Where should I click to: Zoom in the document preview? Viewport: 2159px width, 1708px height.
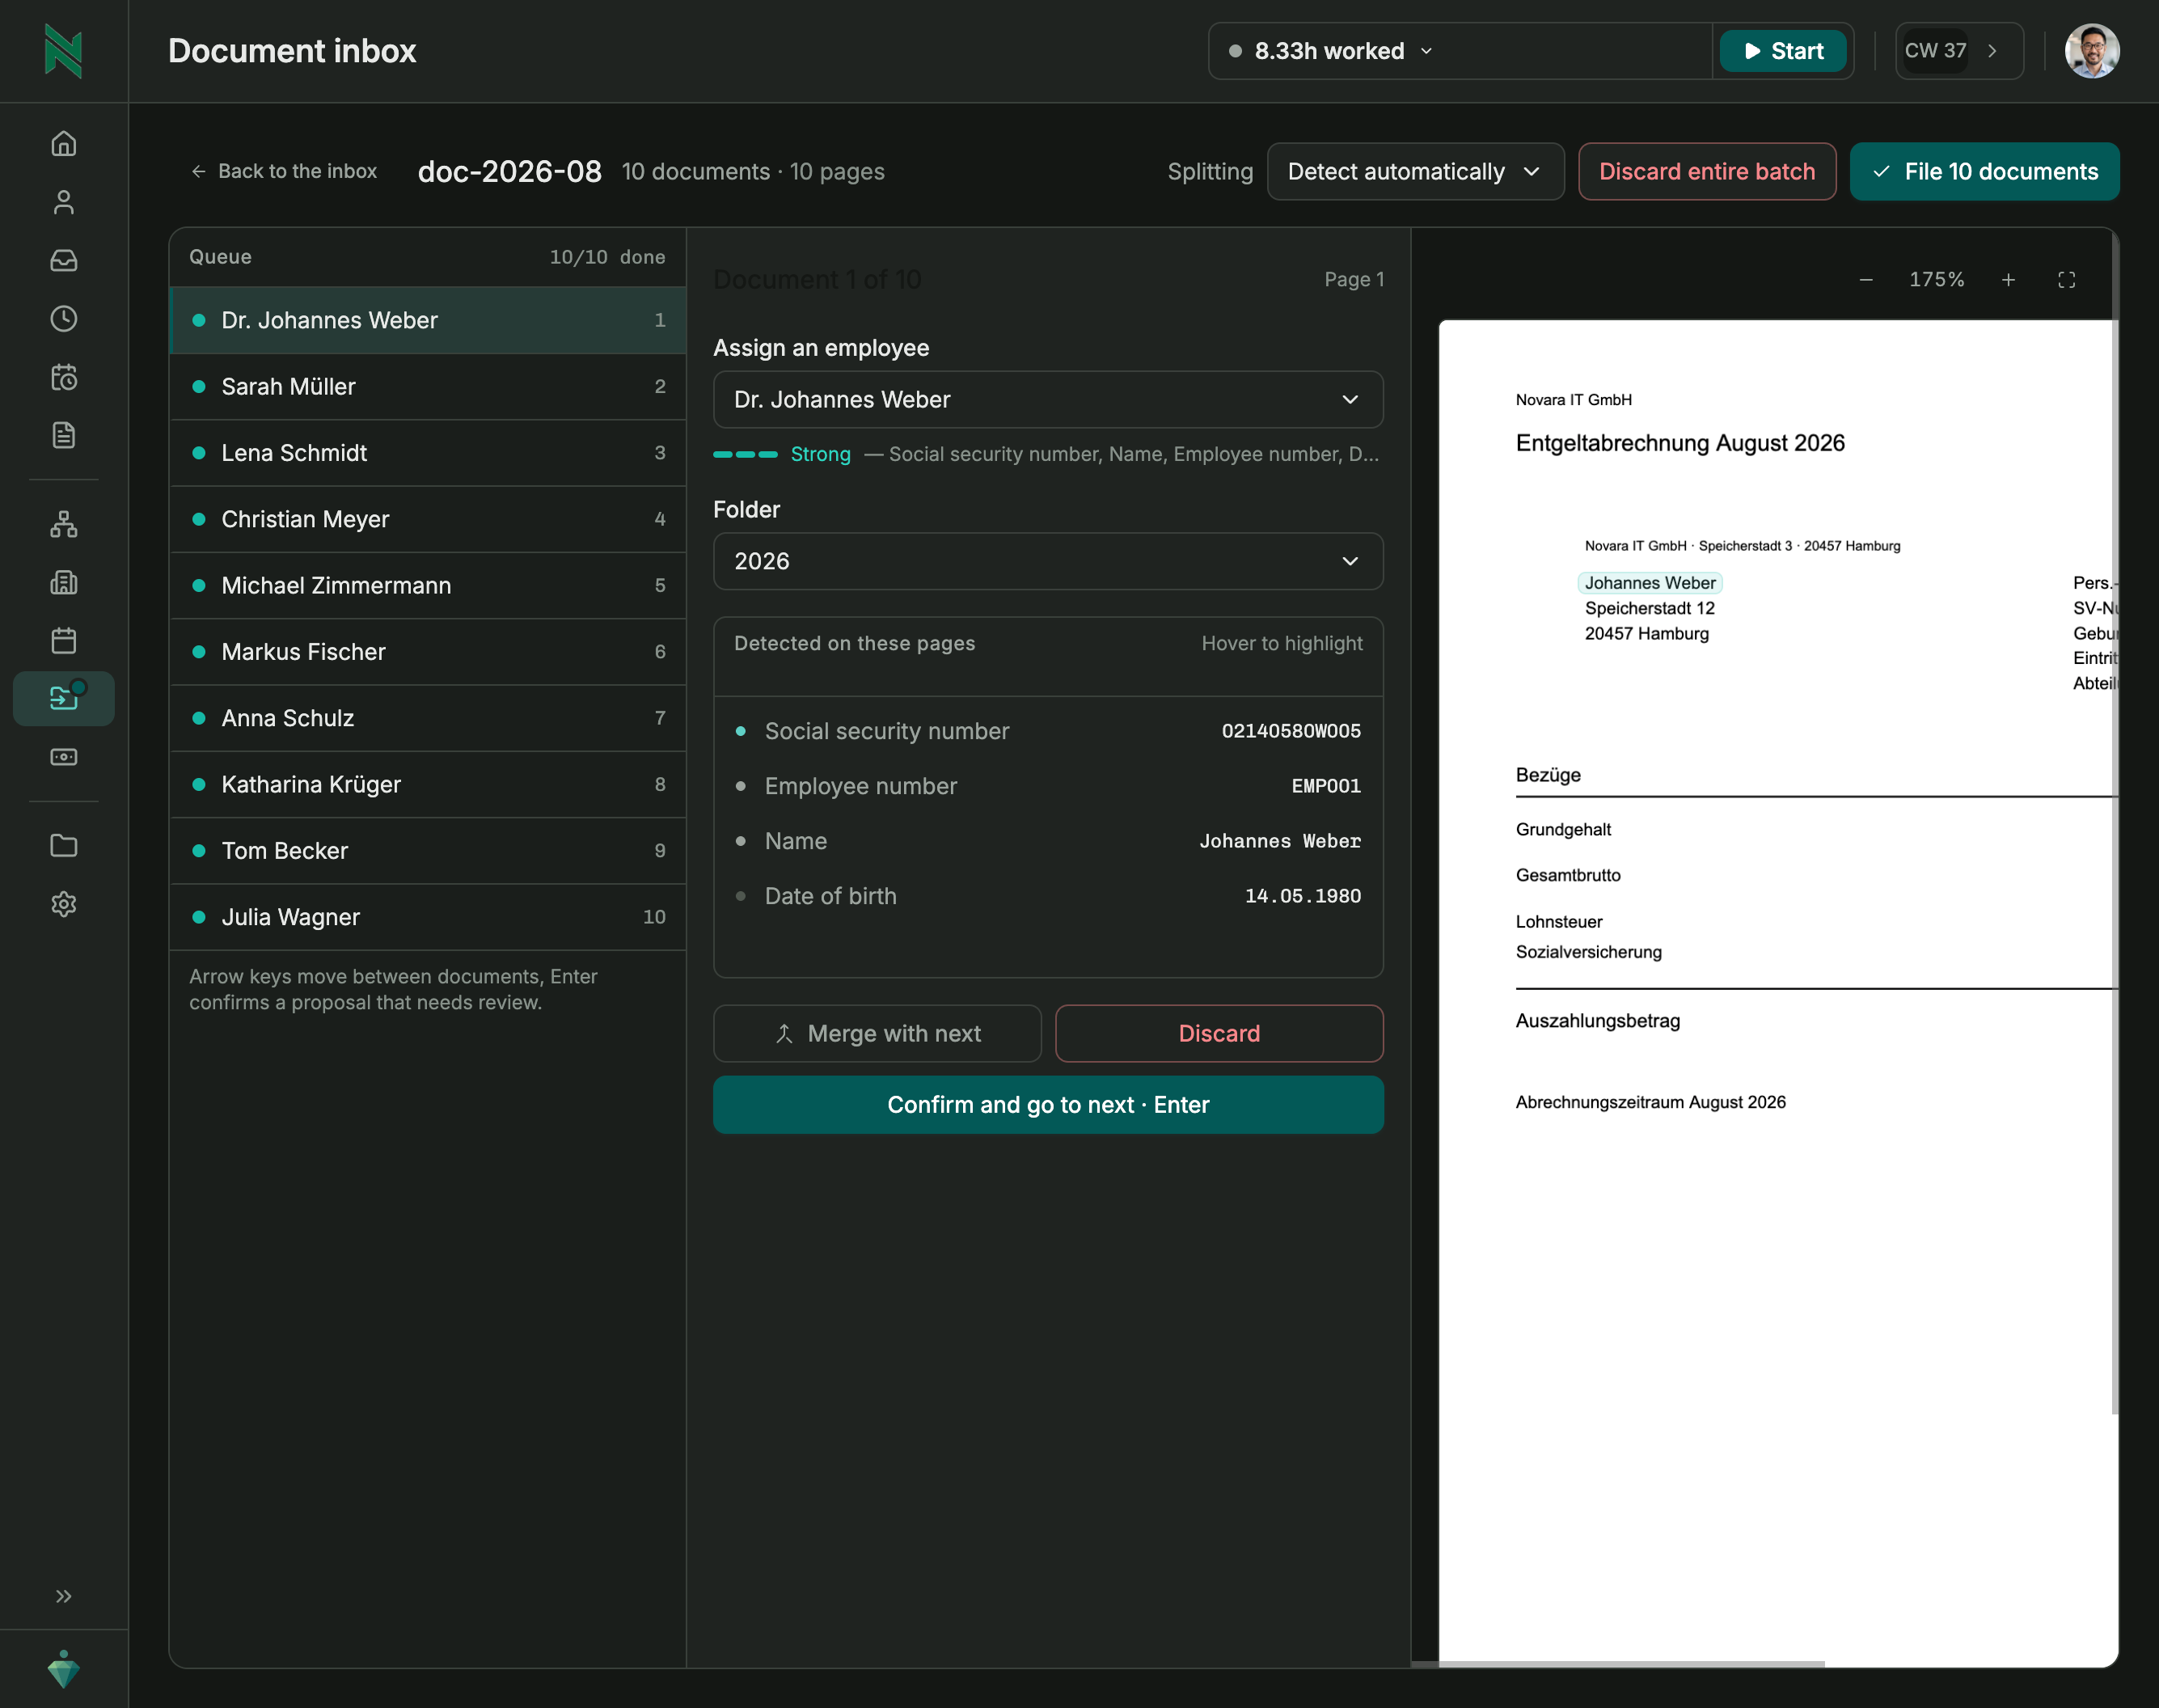(2008, 280)
